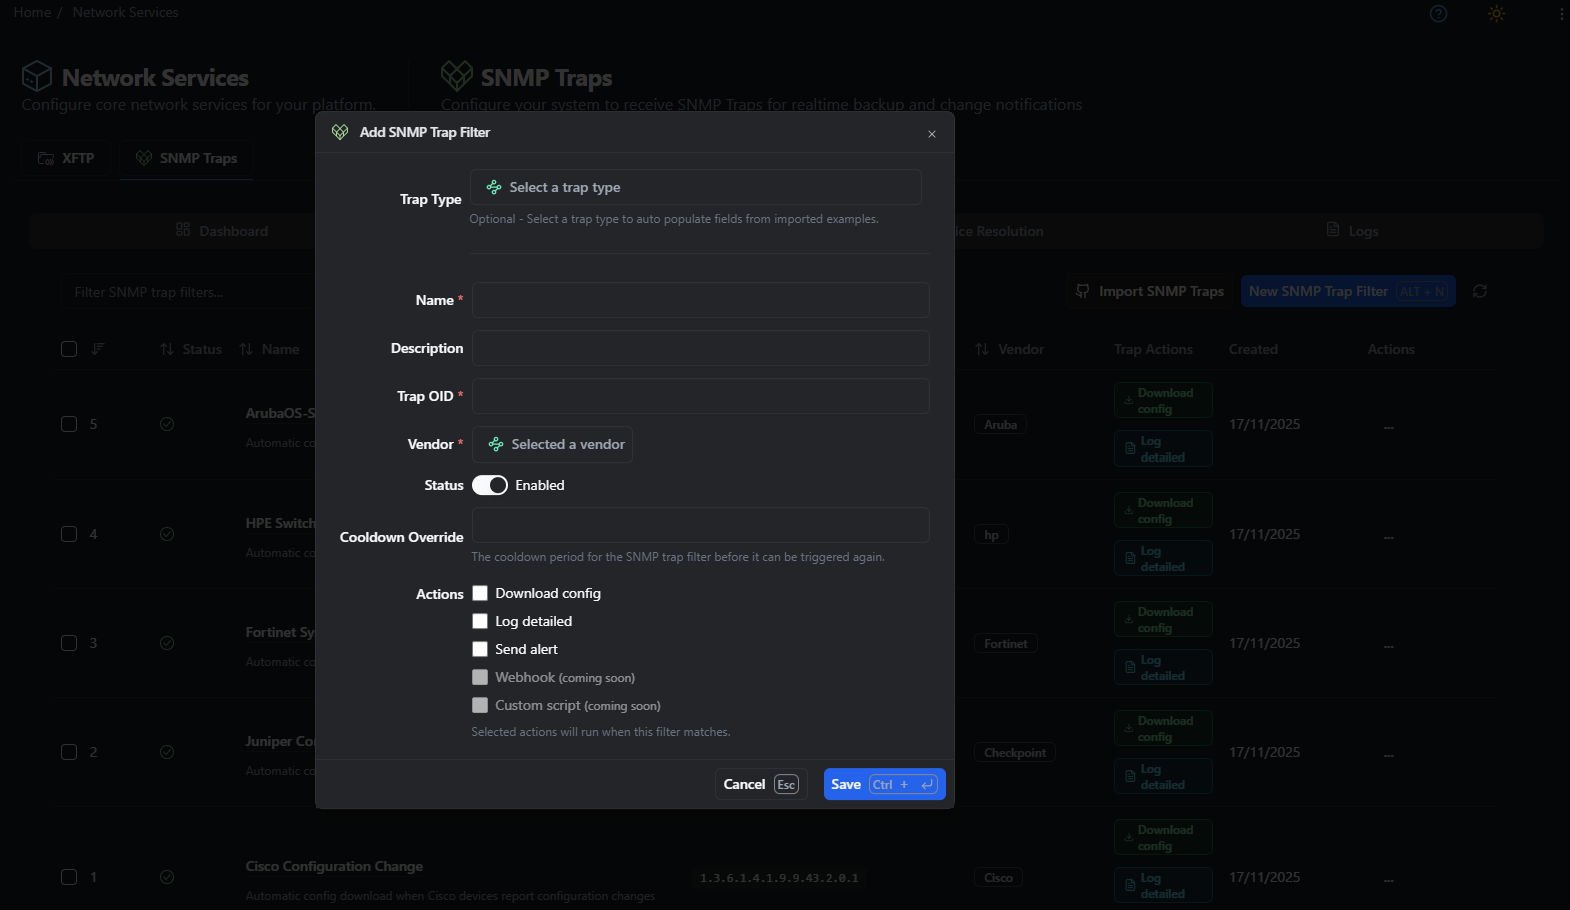This screenshot has height=910, width=1570.
Task: Click the status check icon in row 4
Action: [167, 534]
